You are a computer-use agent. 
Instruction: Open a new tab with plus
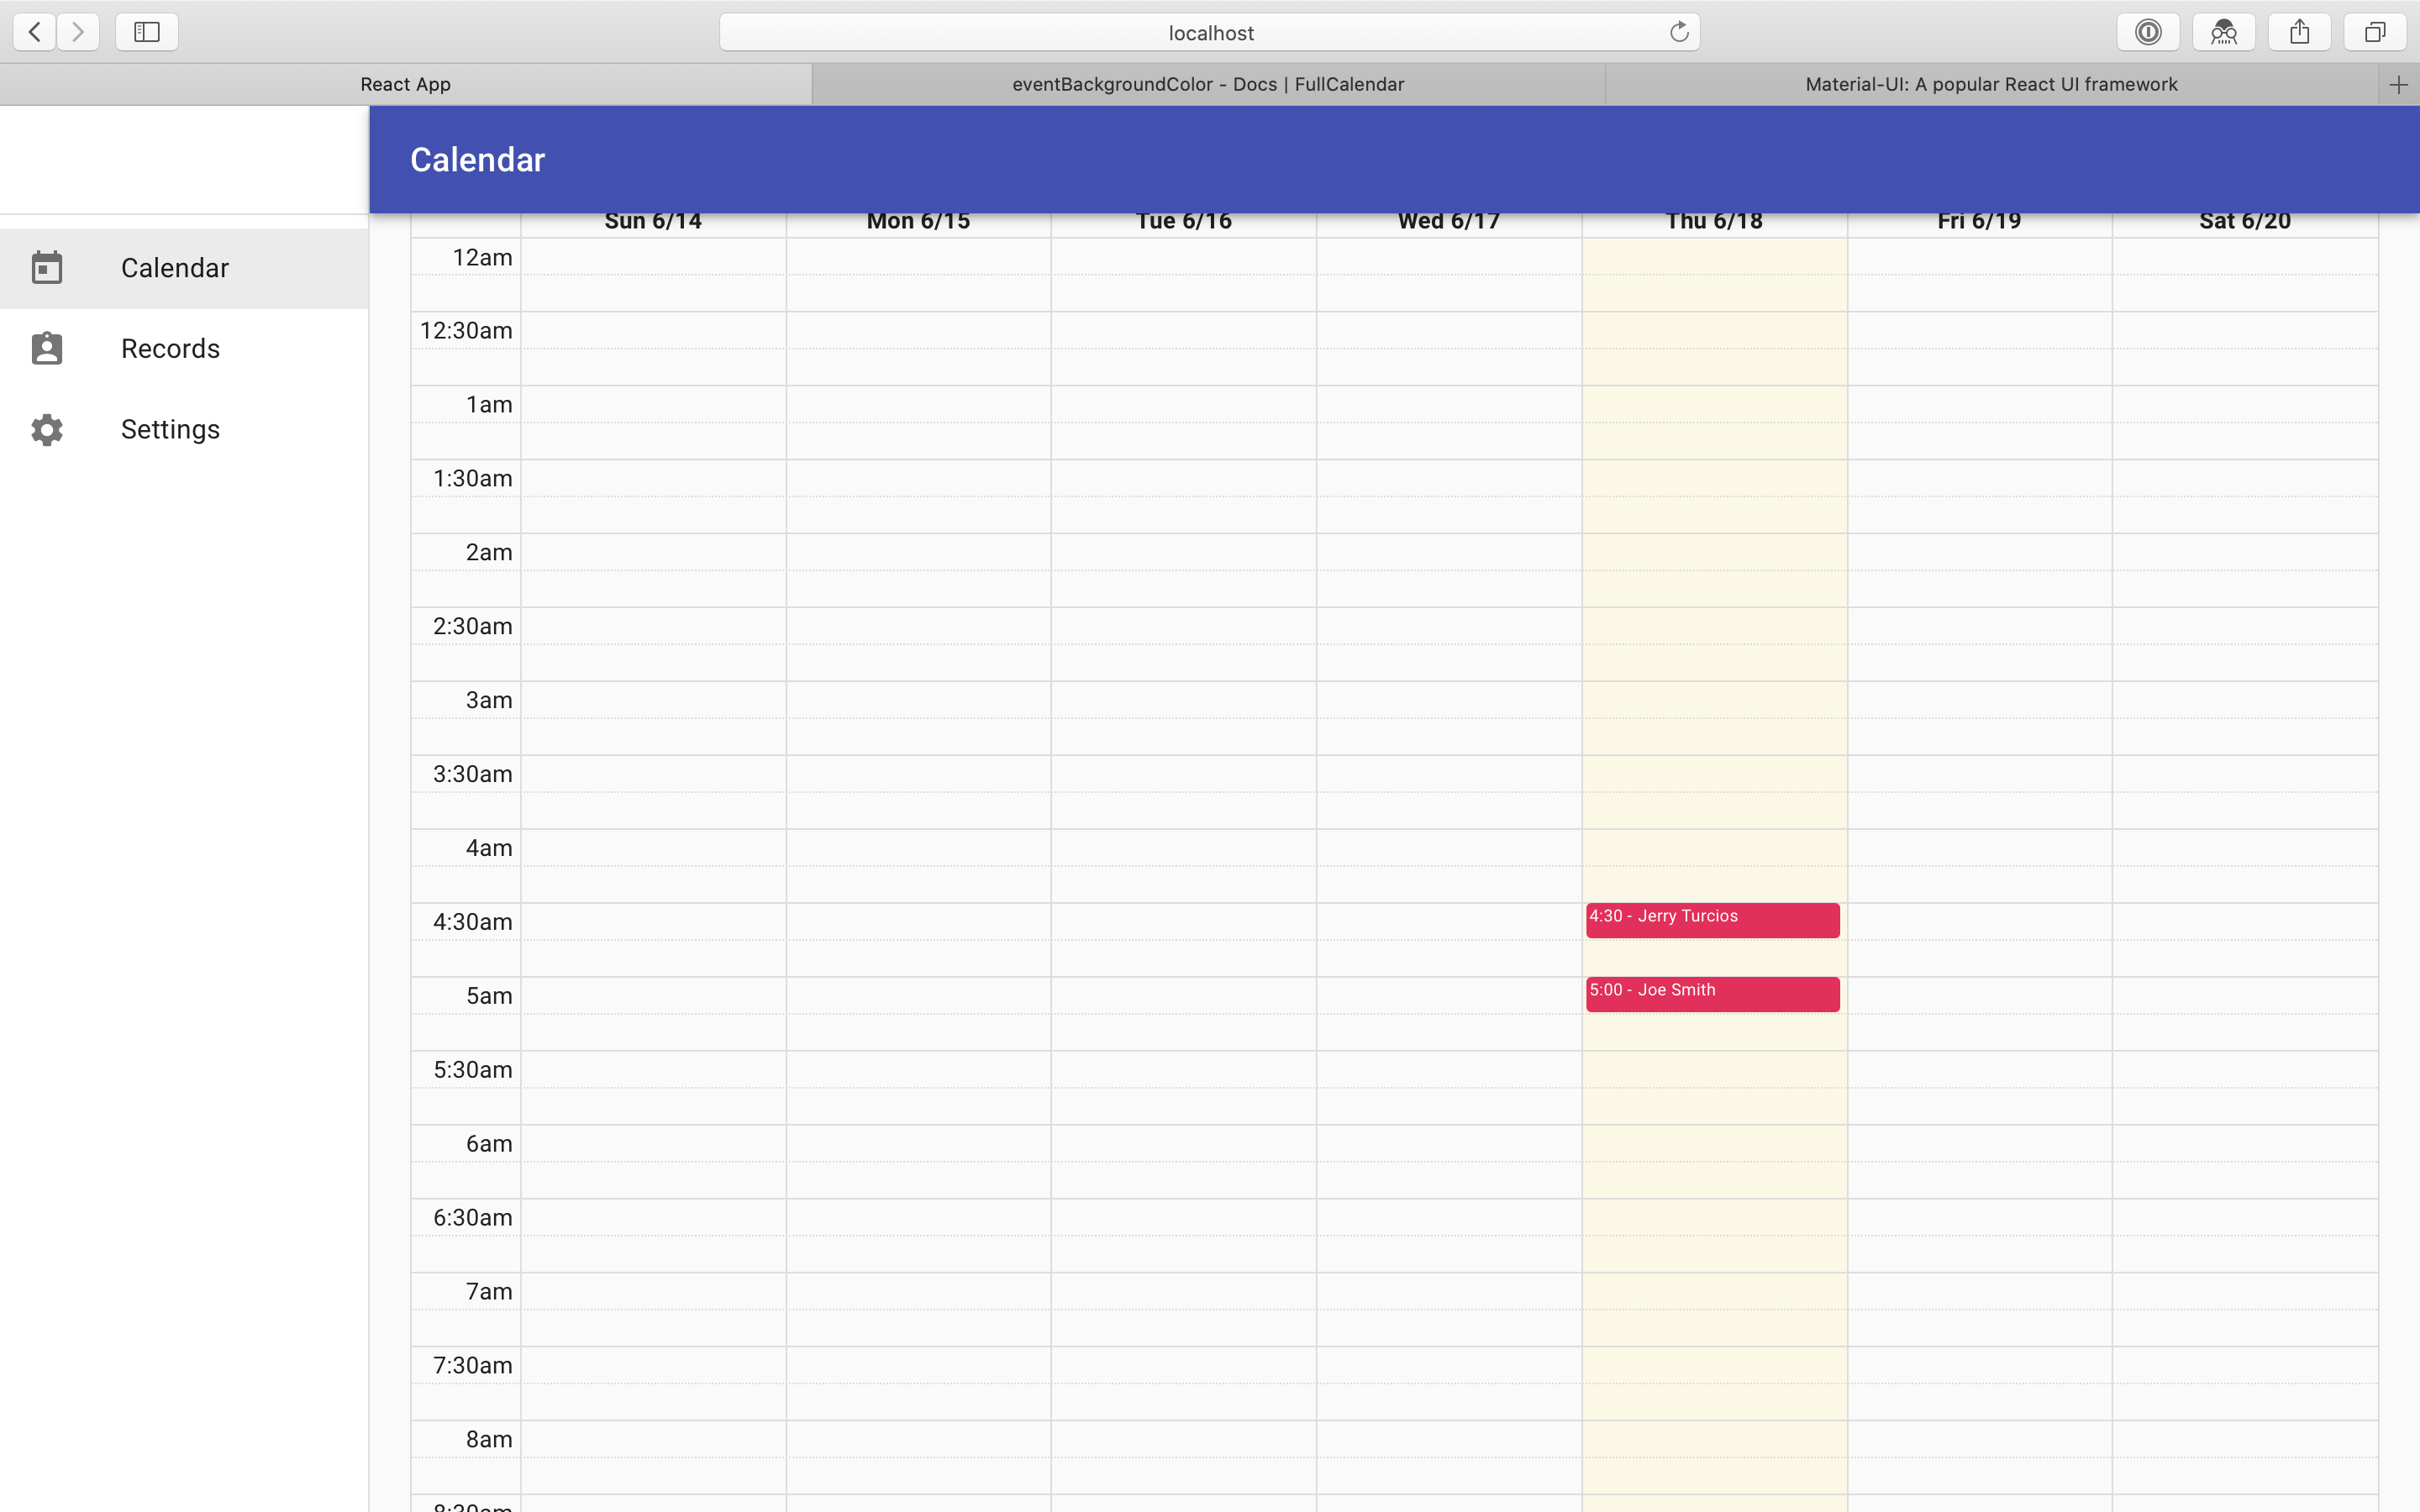(2398, 85)
